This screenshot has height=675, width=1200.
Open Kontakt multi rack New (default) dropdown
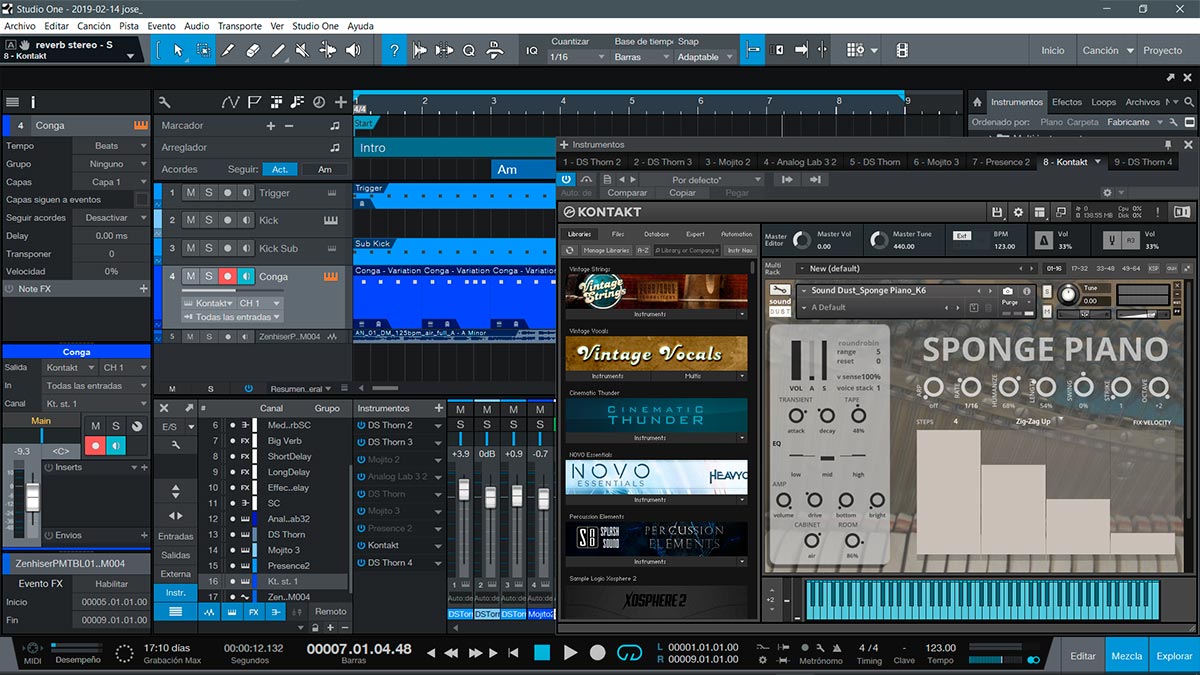tap(915, 268)
